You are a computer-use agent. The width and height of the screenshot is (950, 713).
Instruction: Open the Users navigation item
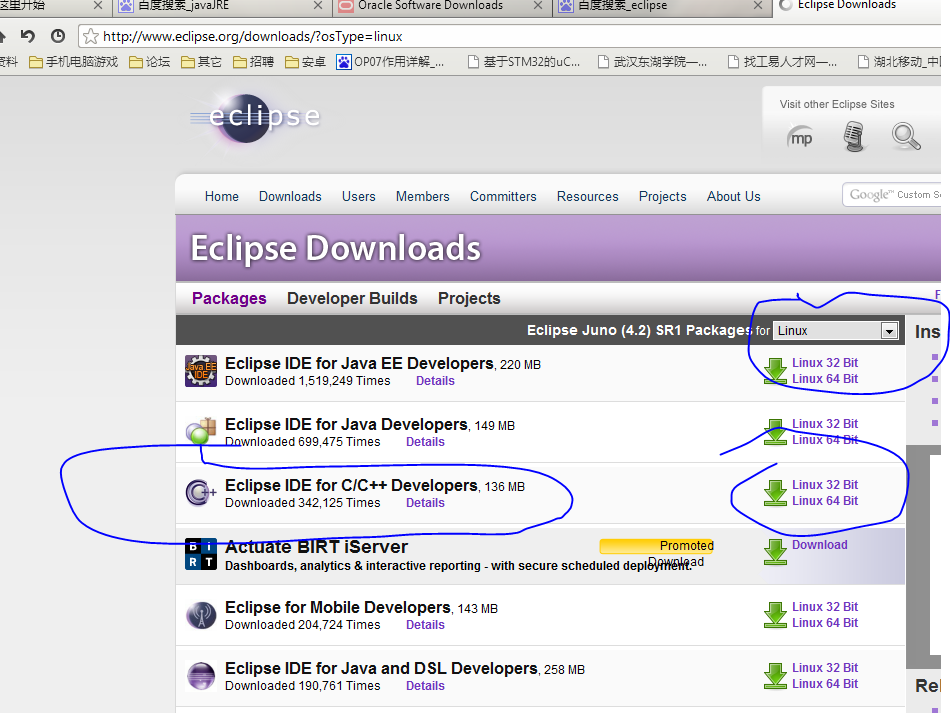point(359,196)
